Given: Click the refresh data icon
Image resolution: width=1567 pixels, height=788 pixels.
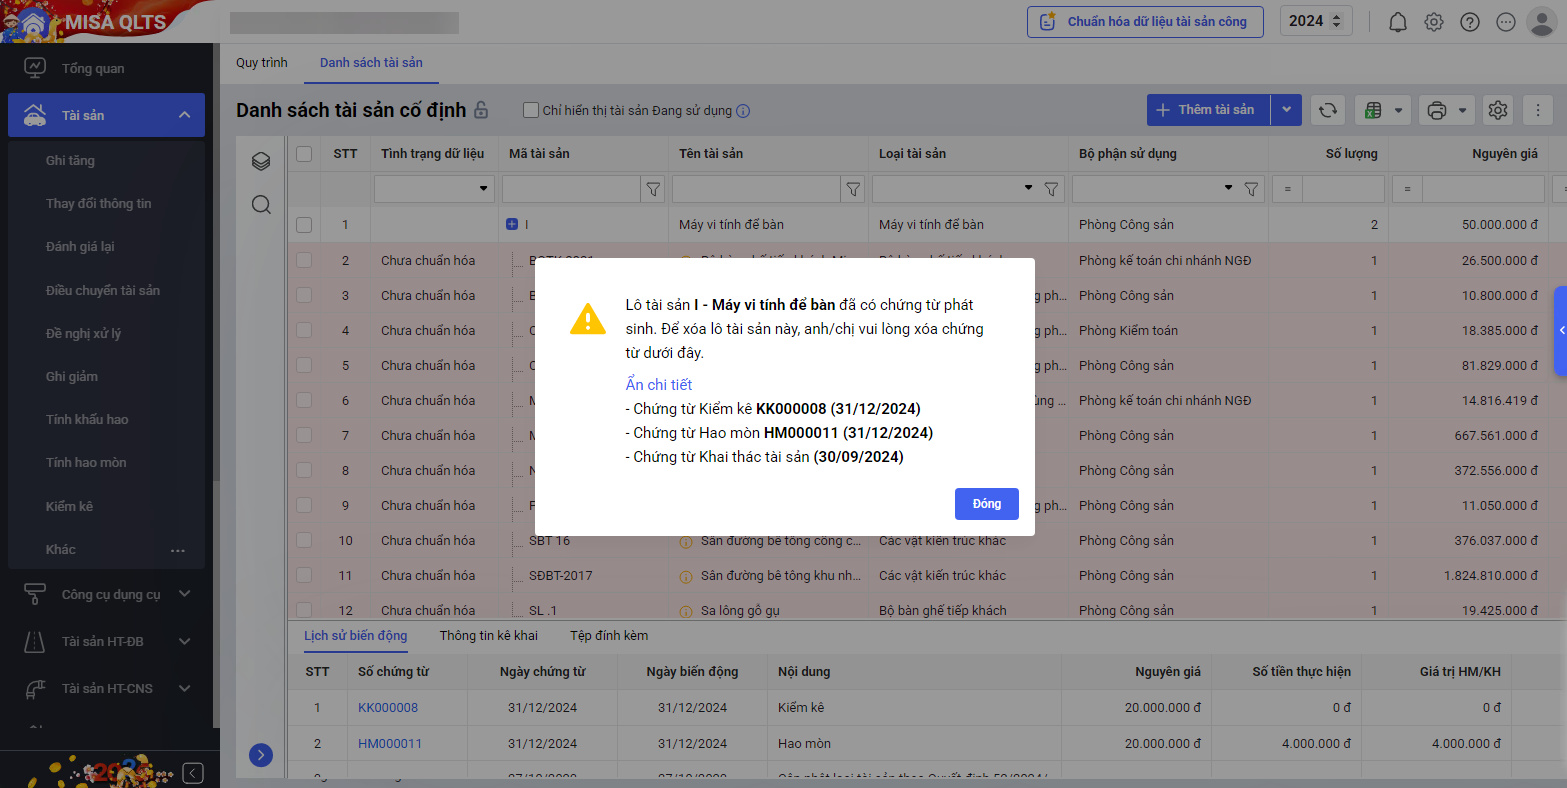Looking at the screenshot, I should pyautogui.click(x=1328, y=110).
